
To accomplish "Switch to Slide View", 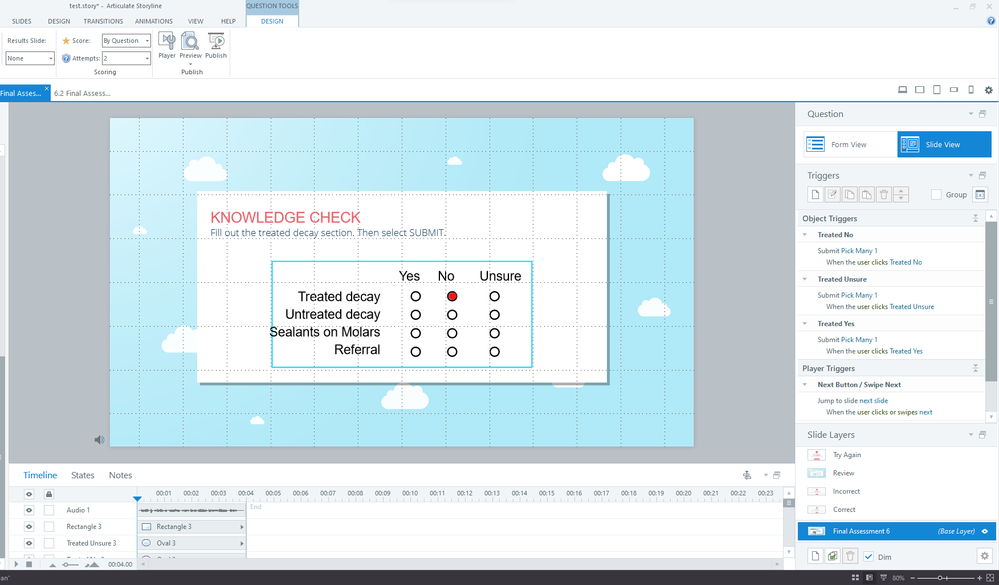I will 944,145.
